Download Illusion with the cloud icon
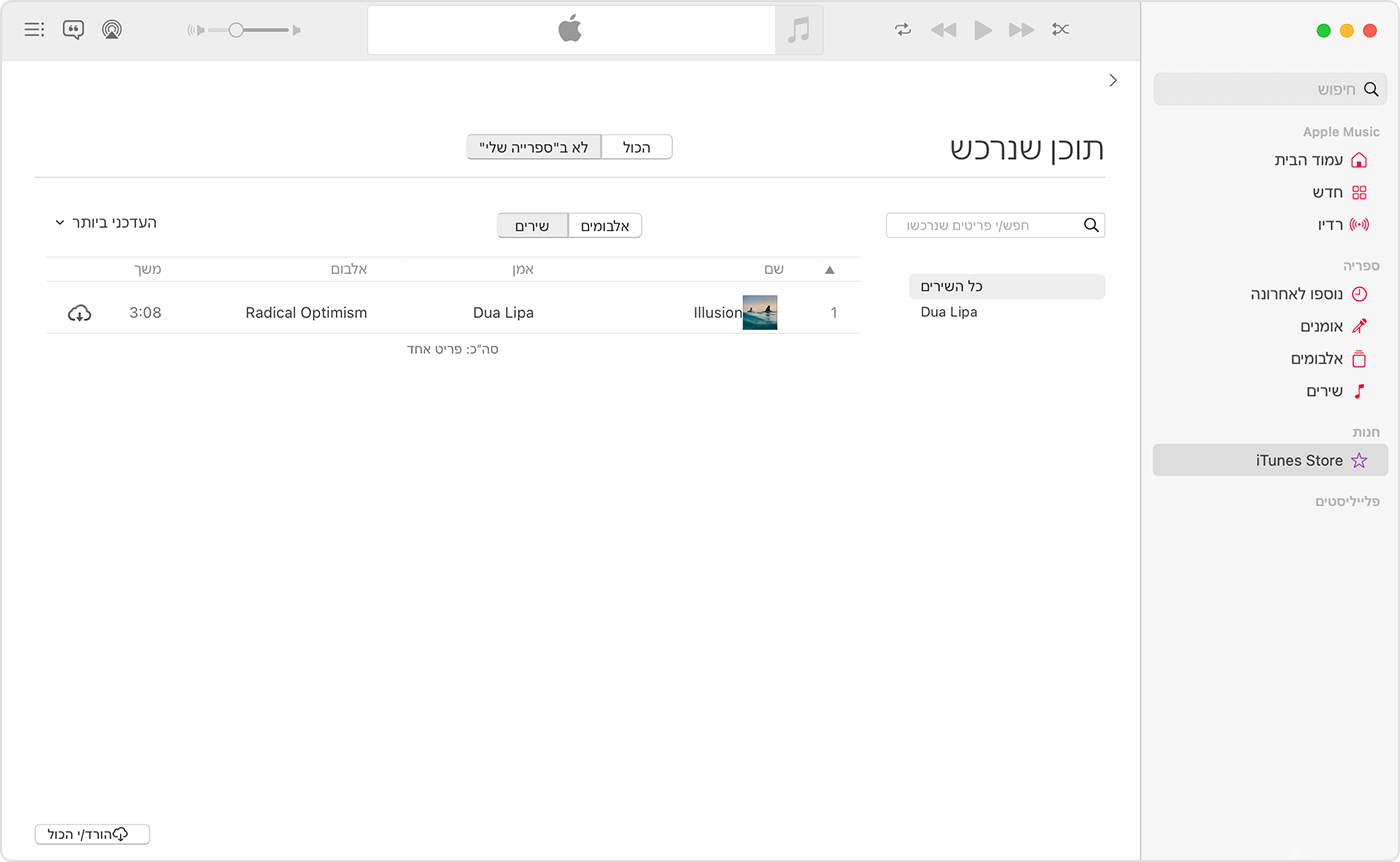Image resolution: width=1400 pixels, height=862 pixels. [79, 313]
